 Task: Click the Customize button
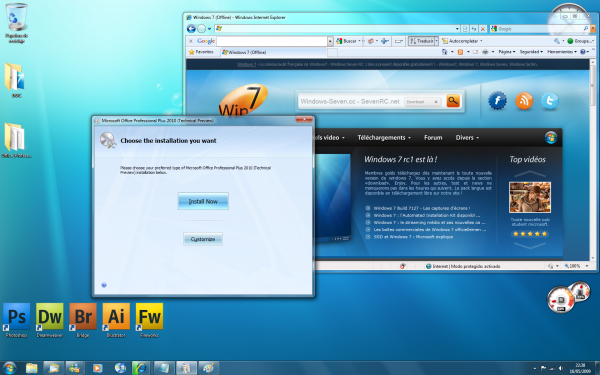pos(203,239)
